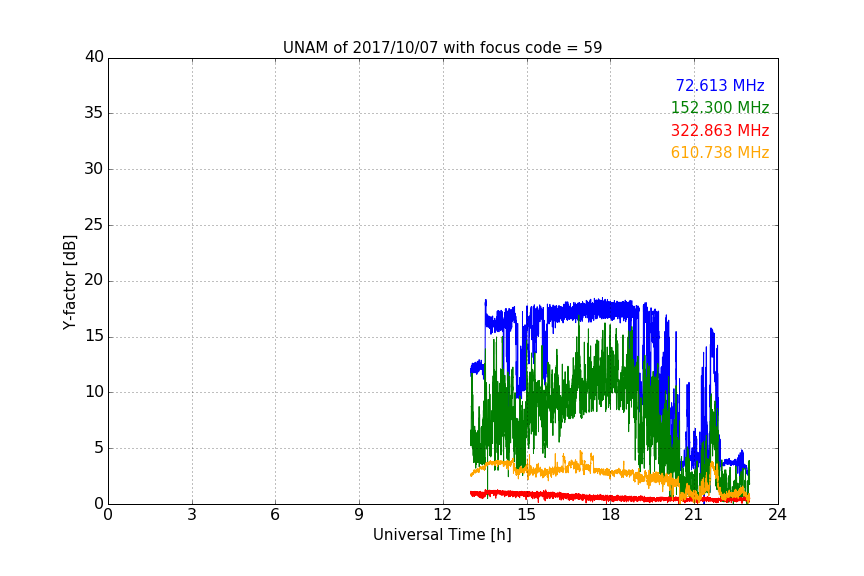The width and height of the screenshot is (864, 576).
Task: Click the y-axis tick label 20
Action: 94,280
